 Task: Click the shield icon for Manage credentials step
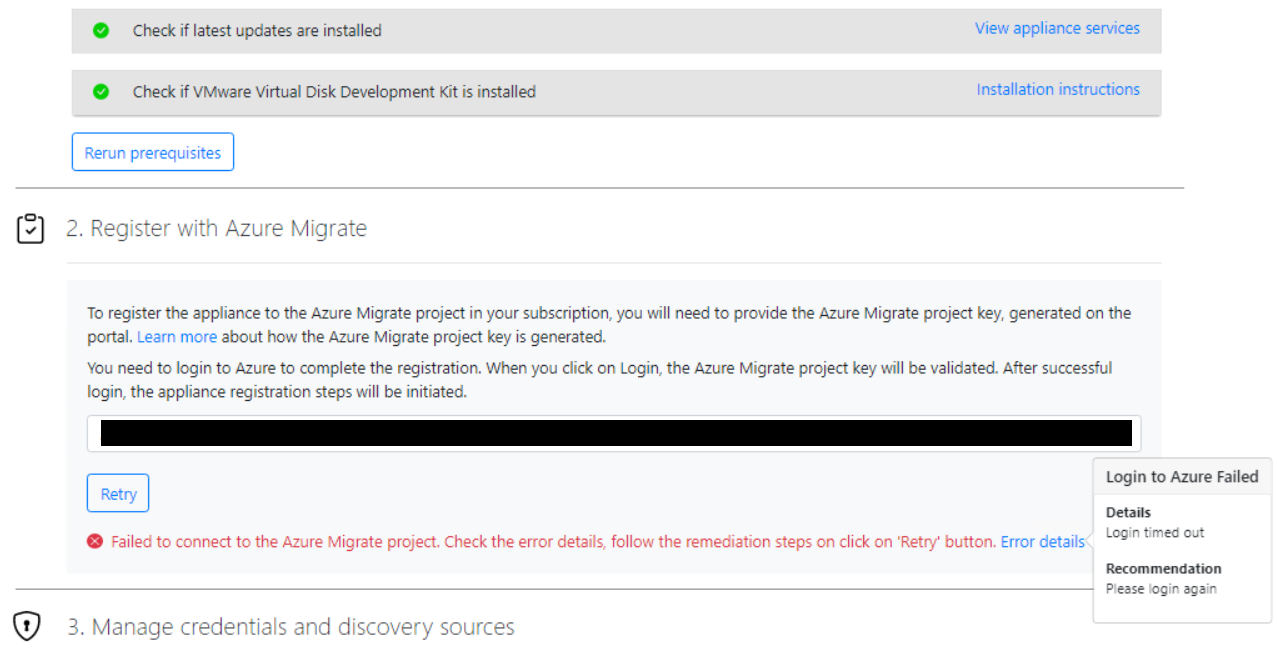pyautogui.click(x=26, y=627)
